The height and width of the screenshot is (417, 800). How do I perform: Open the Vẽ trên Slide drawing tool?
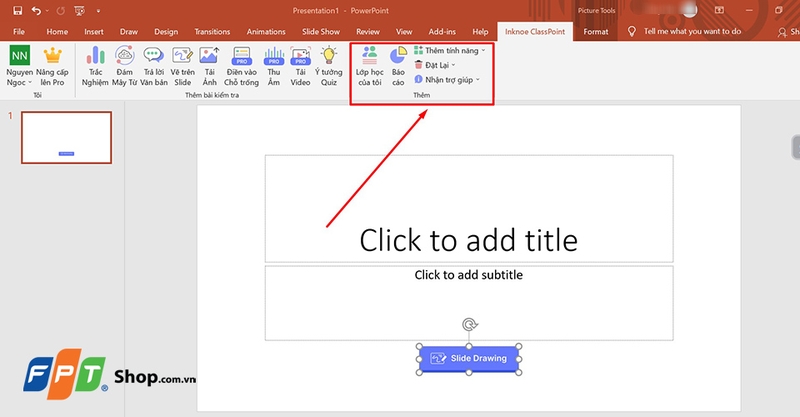coord(182,58)
